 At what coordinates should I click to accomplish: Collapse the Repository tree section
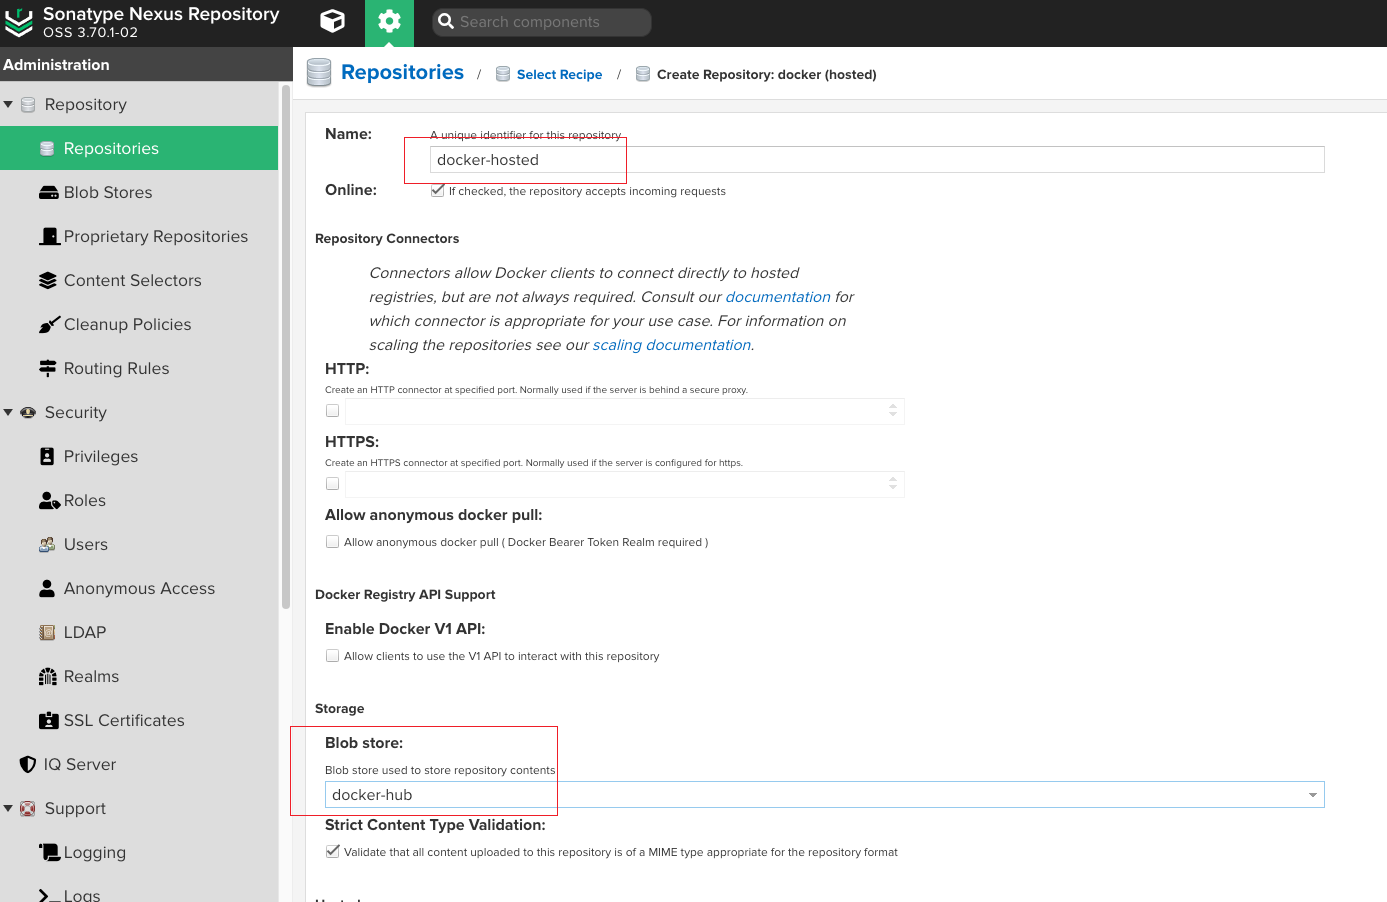8,104
